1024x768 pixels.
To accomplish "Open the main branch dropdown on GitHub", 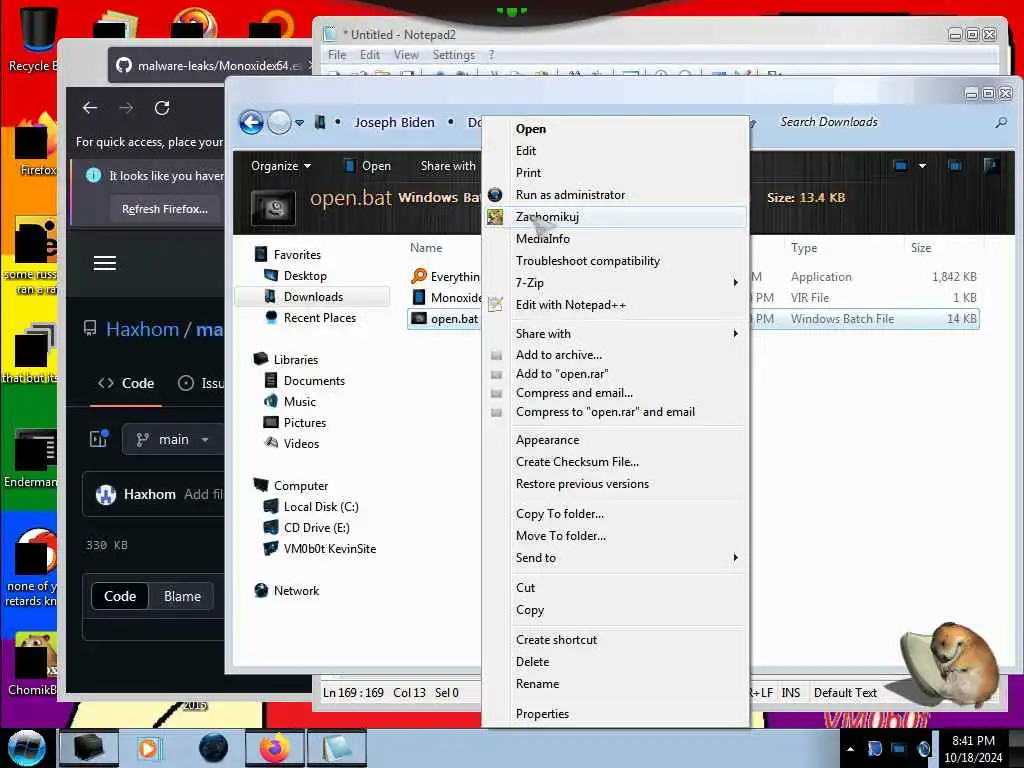I will pos(174,440).
